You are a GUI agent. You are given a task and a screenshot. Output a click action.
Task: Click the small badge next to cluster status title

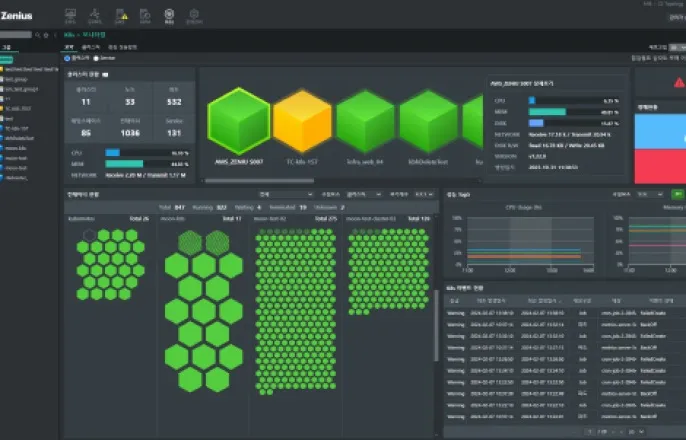pos(105,75)
